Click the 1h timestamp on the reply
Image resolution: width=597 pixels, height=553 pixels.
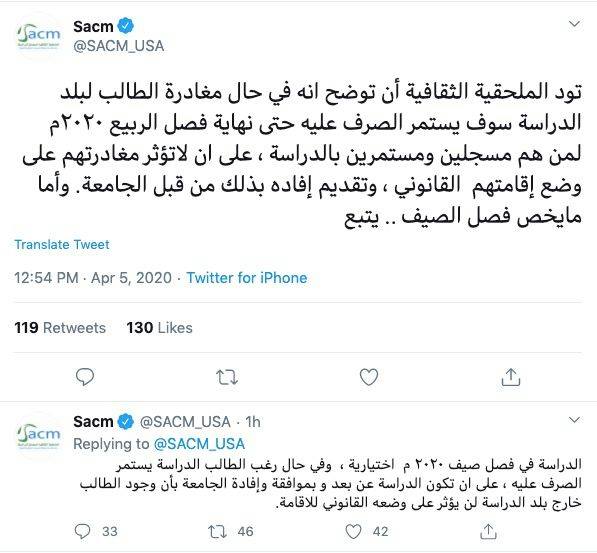click(253, 422)
